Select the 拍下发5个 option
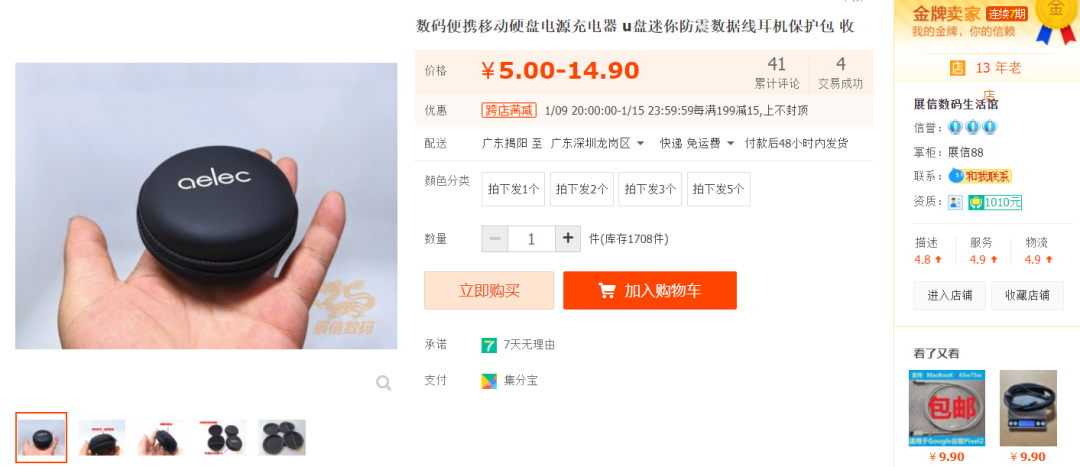This screenshot has height=467, width=1080. pos(718,189)
